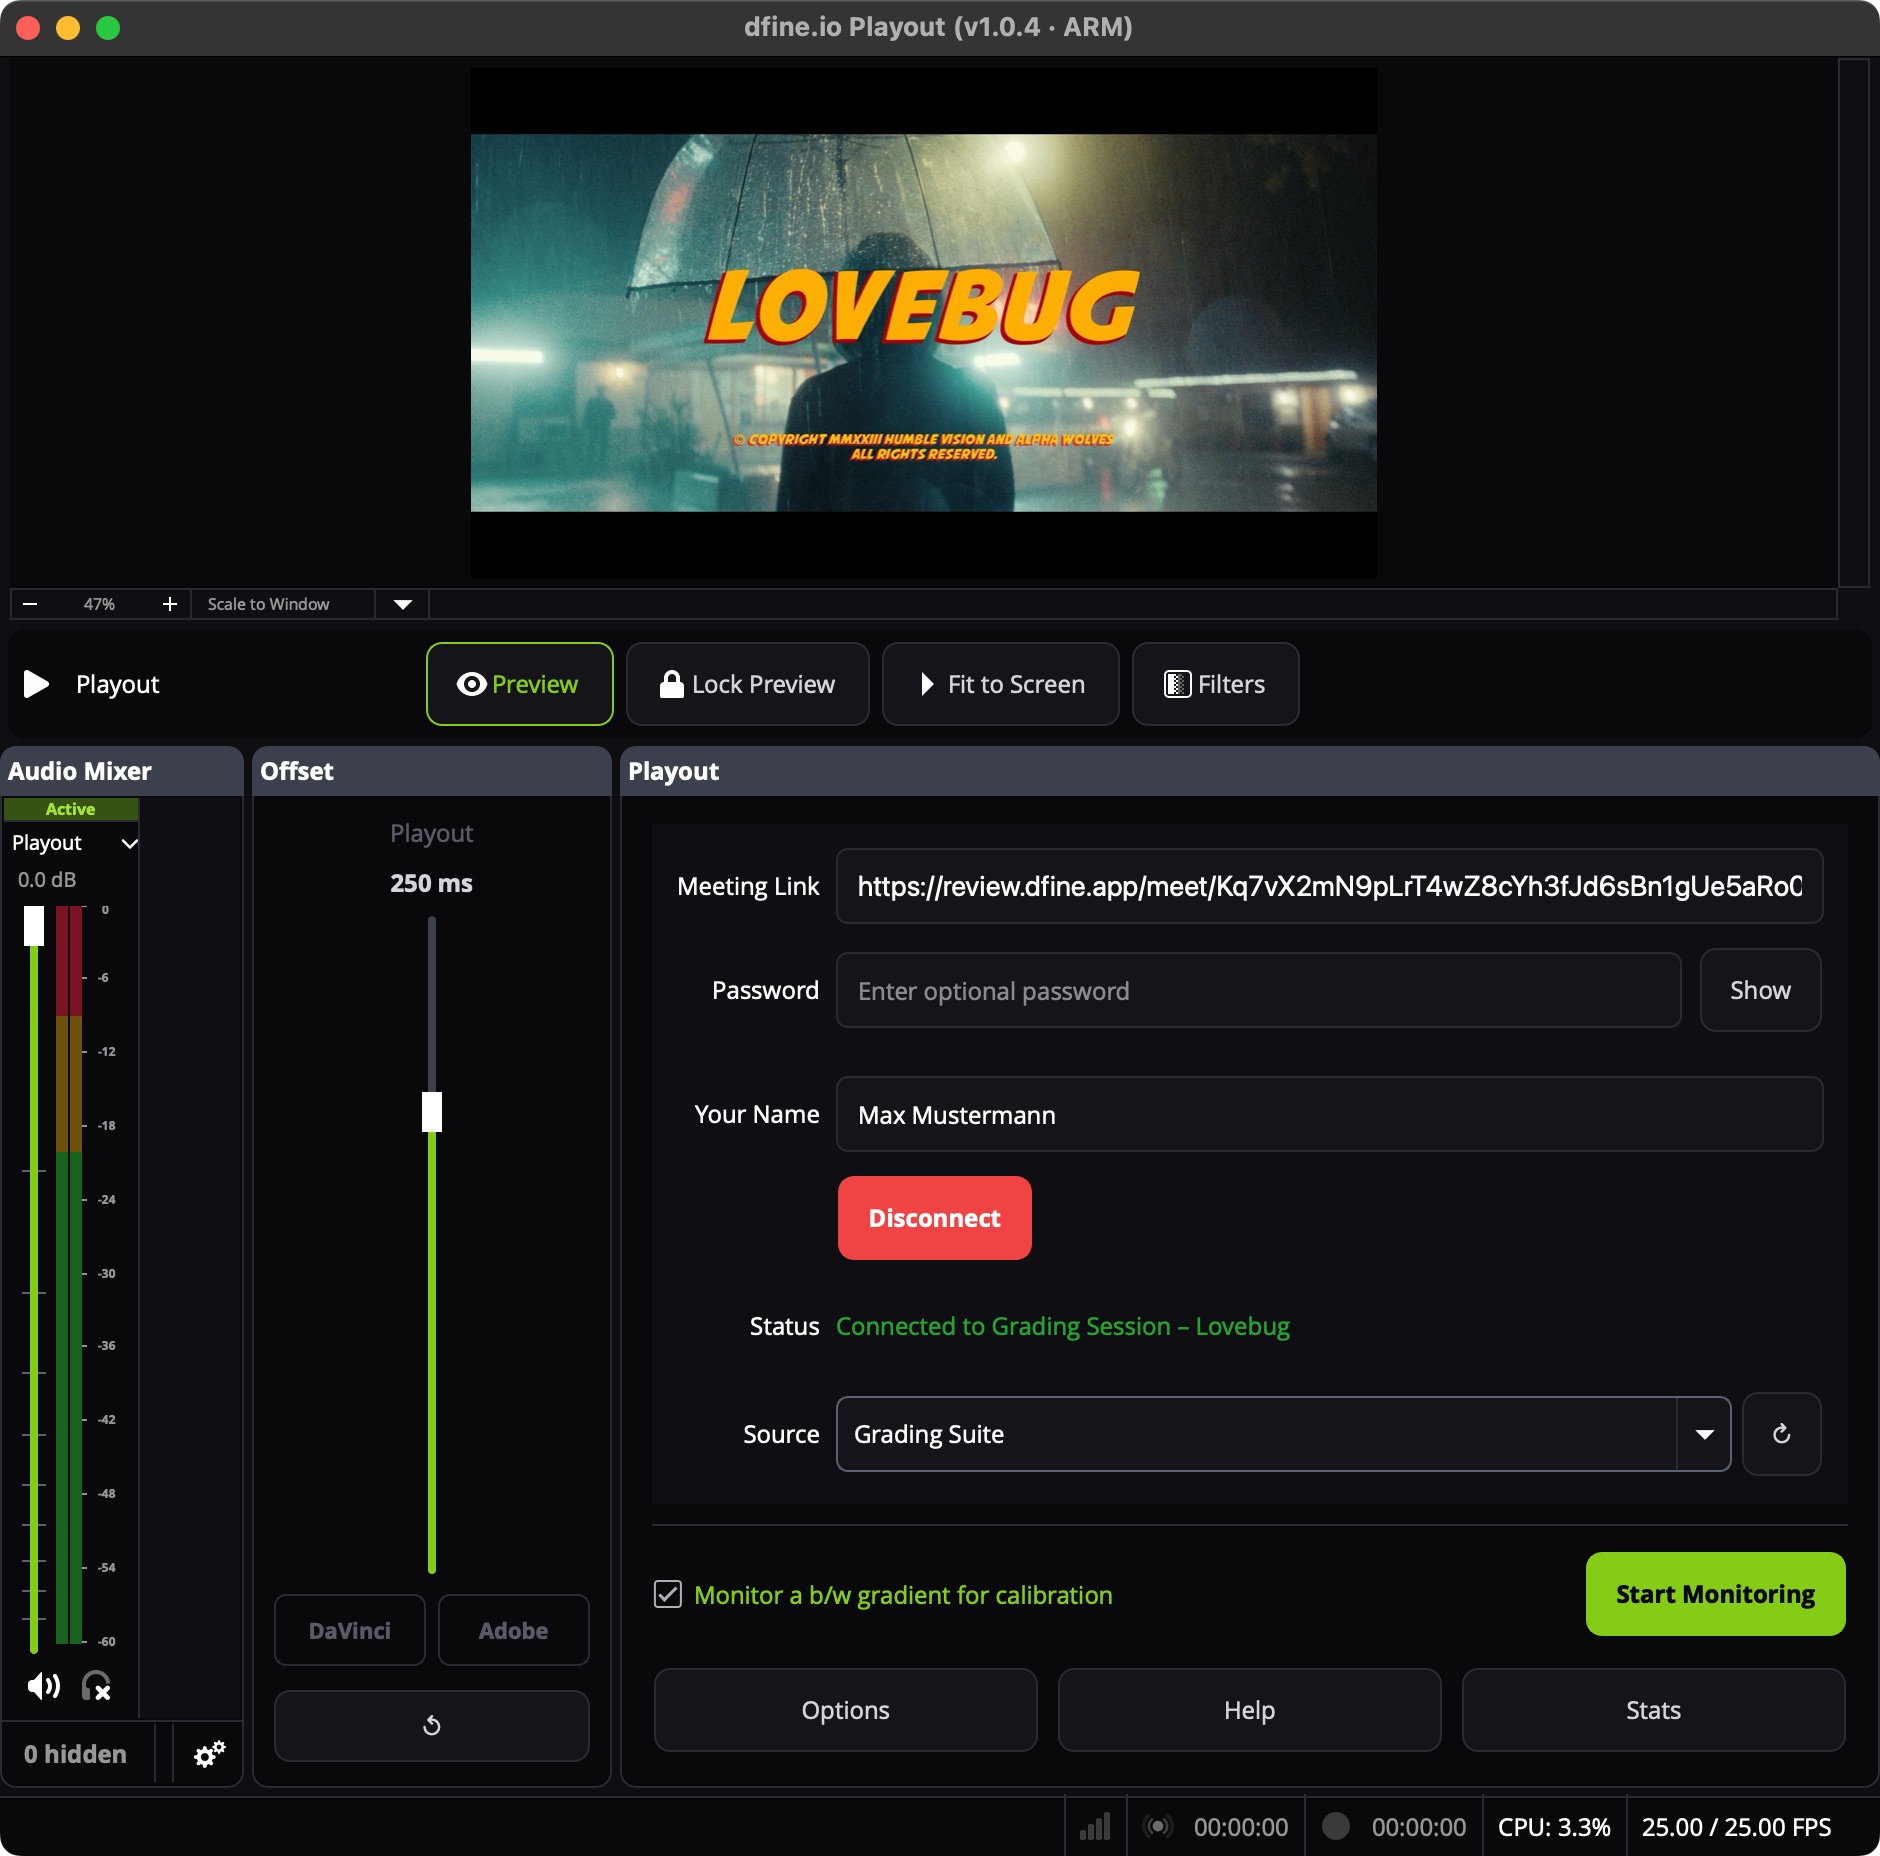This screenshot has width=1880, height=1856.
Task: Expand the Playout audio source chevron
Action: (x=129, y=843)
